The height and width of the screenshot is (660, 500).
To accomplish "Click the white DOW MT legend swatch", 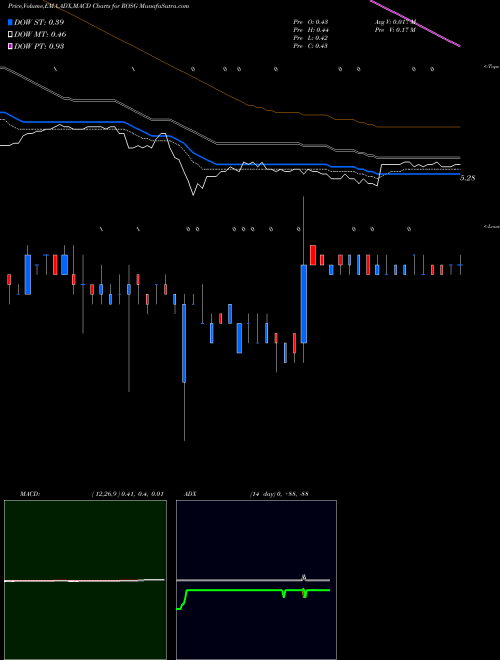I will [10, 35].
